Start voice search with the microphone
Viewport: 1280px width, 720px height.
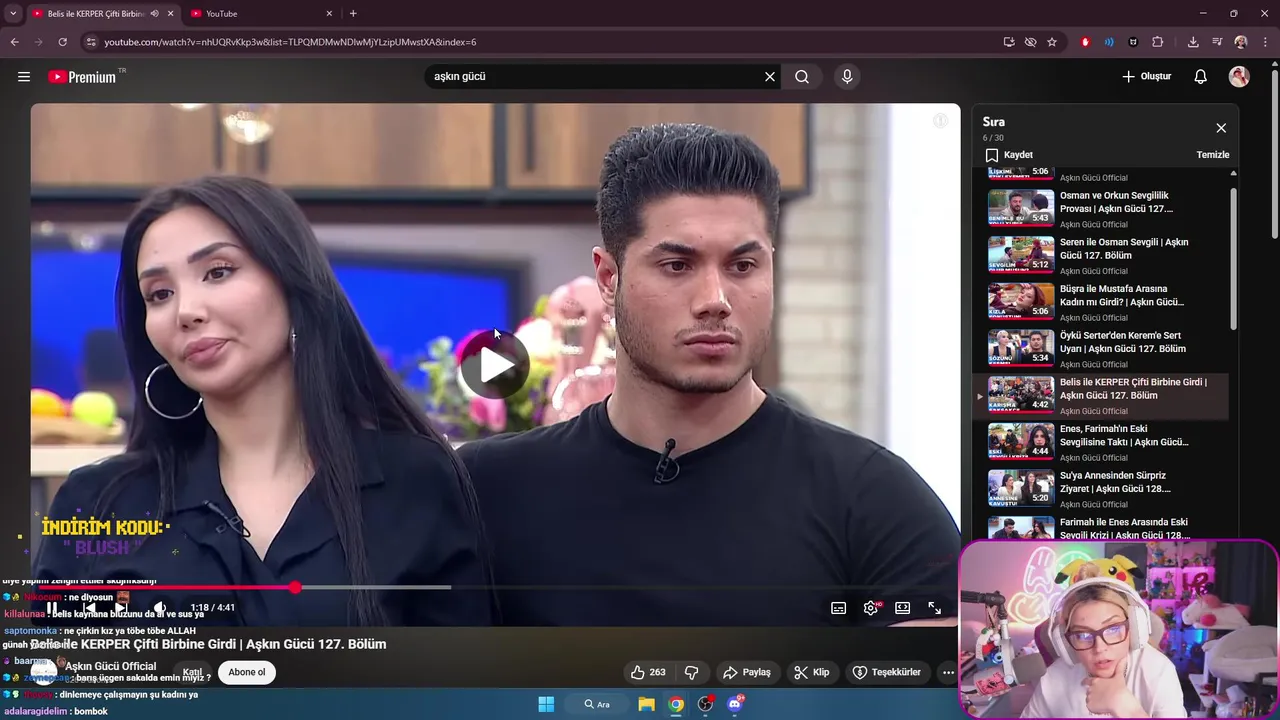point(847,77)
